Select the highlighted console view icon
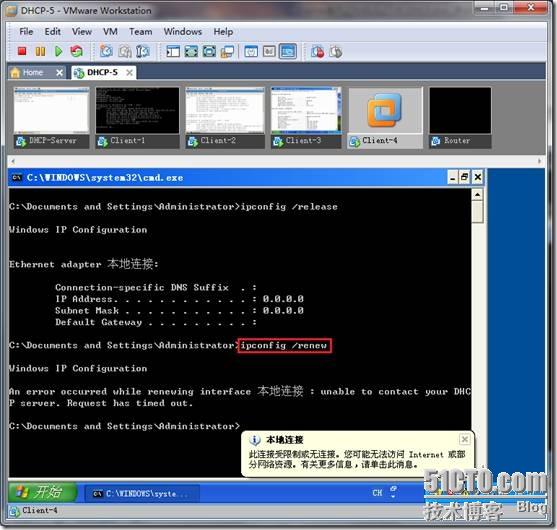 [287, 52]
